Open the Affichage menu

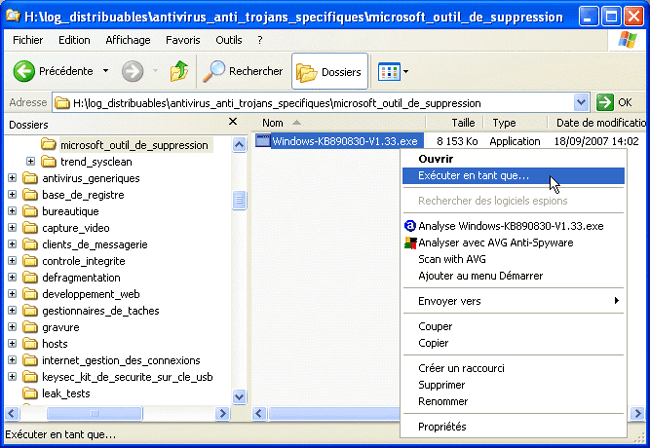pos(128,40)
